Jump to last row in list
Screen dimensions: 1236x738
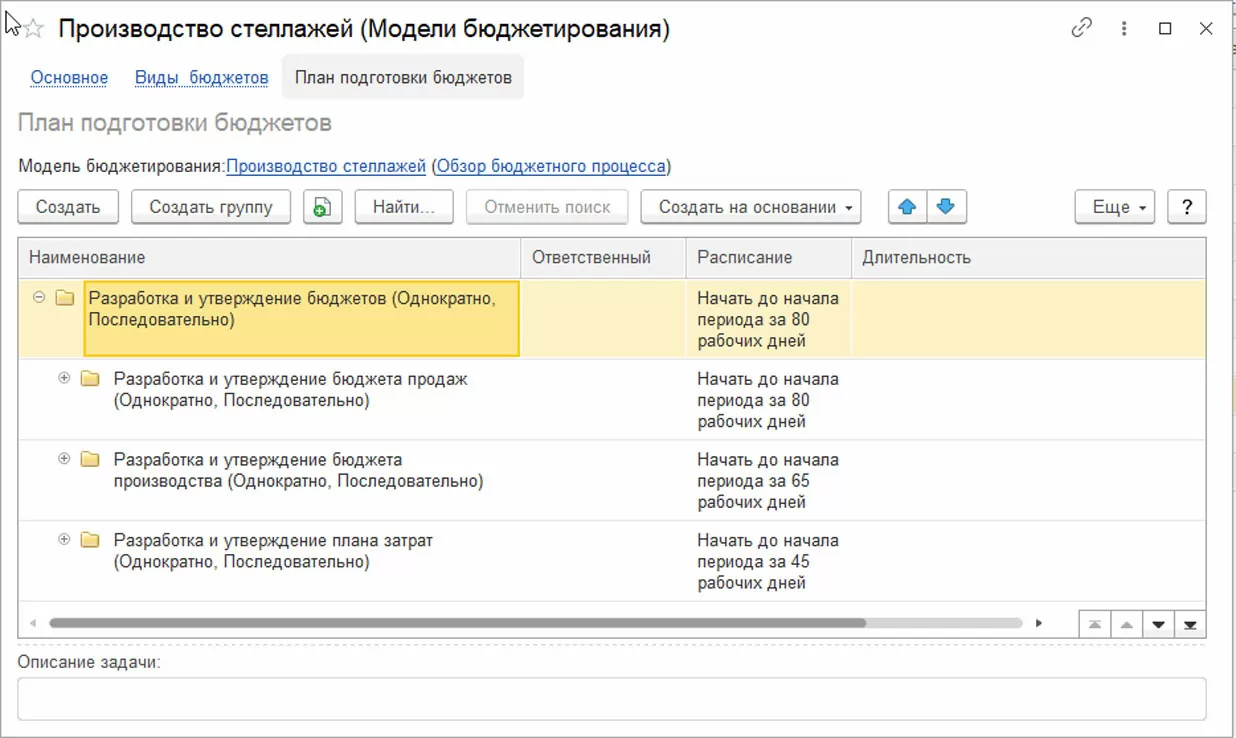click(x=1190, y=625)
